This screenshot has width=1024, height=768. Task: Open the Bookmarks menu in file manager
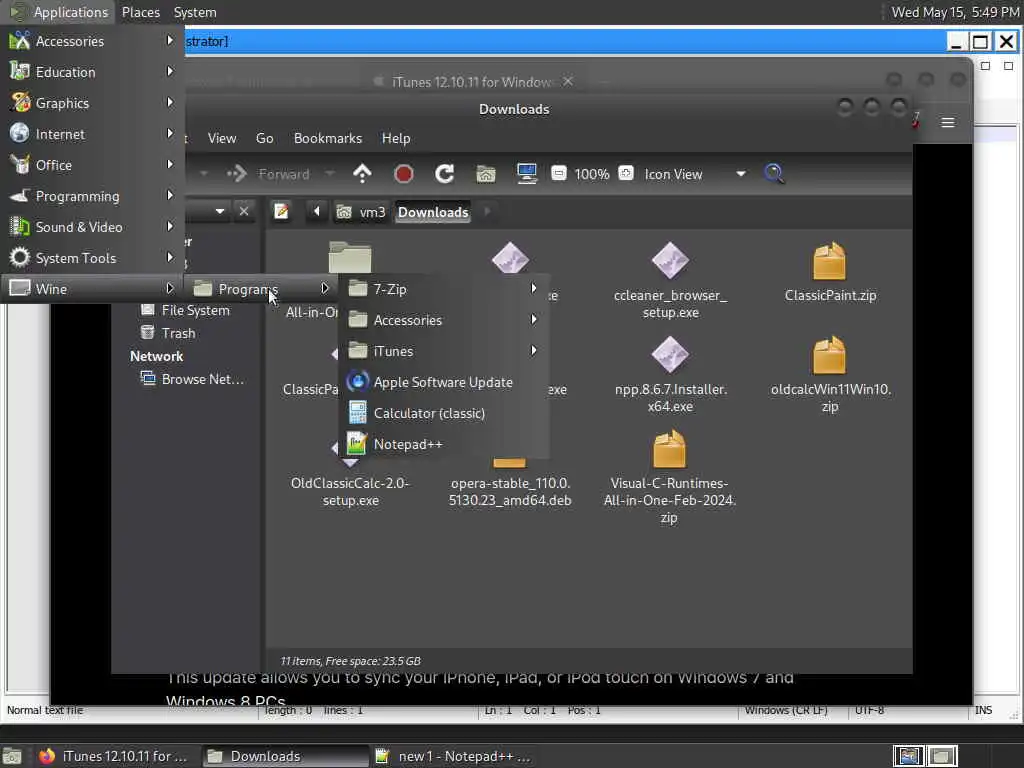click(x=328, y=138)
